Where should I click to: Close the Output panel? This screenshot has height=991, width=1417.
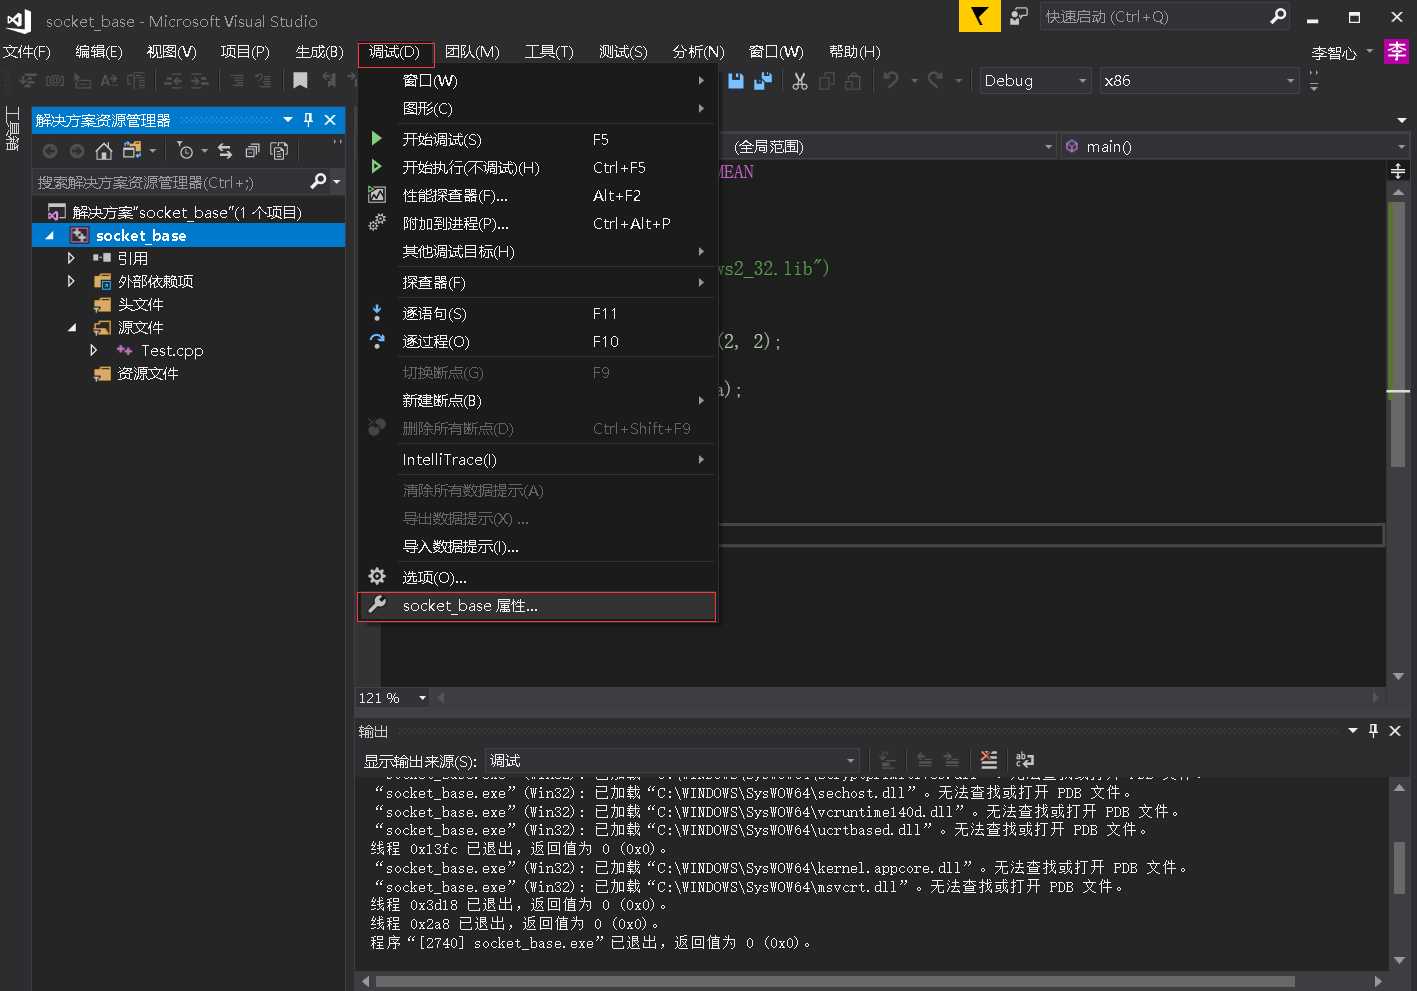[1395, 731]
